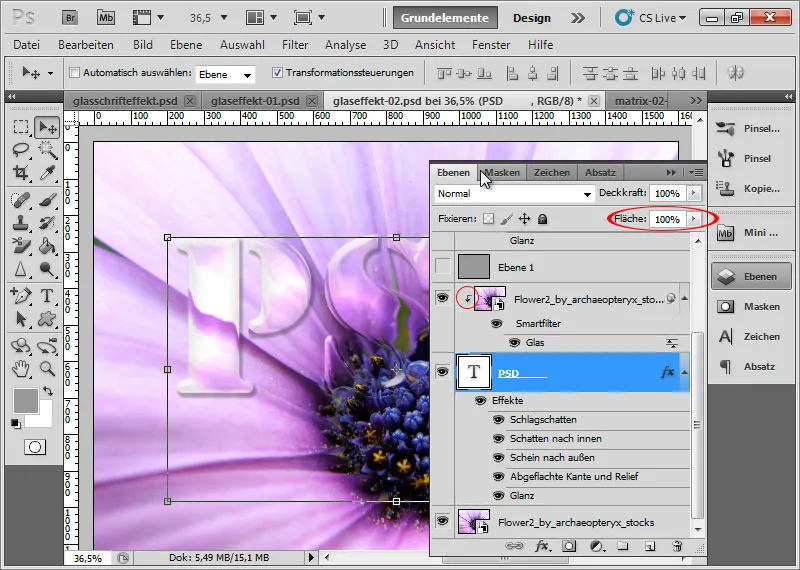The width and height of the screenshot is (800, 570).
Task: Open the Fenster menu
Action: [x=491, y=45]
